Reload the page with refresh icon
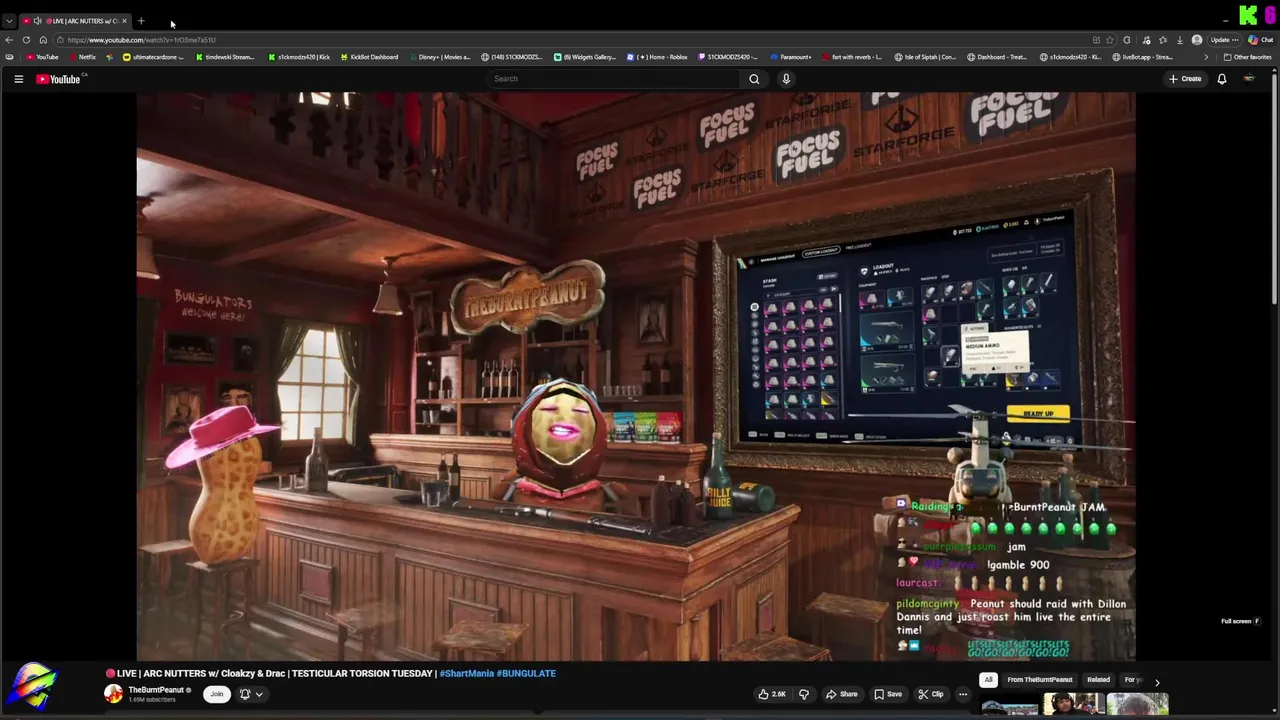The height and width of the screenshot is (720, 1280). pos(26,40)
